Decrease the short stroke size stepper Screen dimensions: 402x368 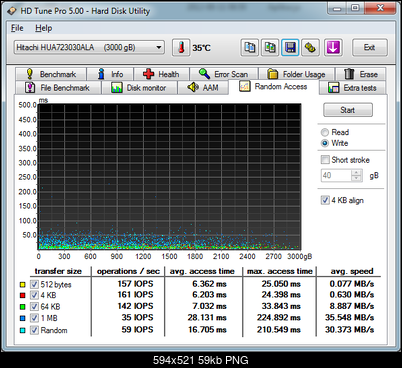(357, 178)
